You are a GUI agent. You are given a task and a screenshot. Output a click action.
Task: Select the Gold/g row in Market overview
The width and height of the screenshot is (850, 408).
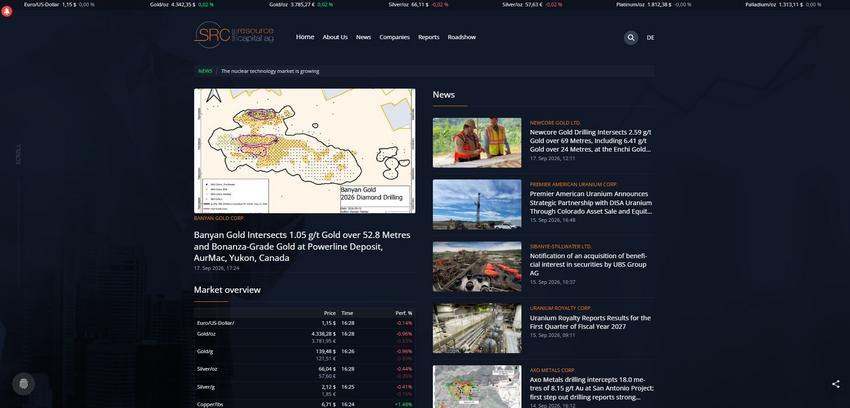pyautogui.click(x=305, y=355)
